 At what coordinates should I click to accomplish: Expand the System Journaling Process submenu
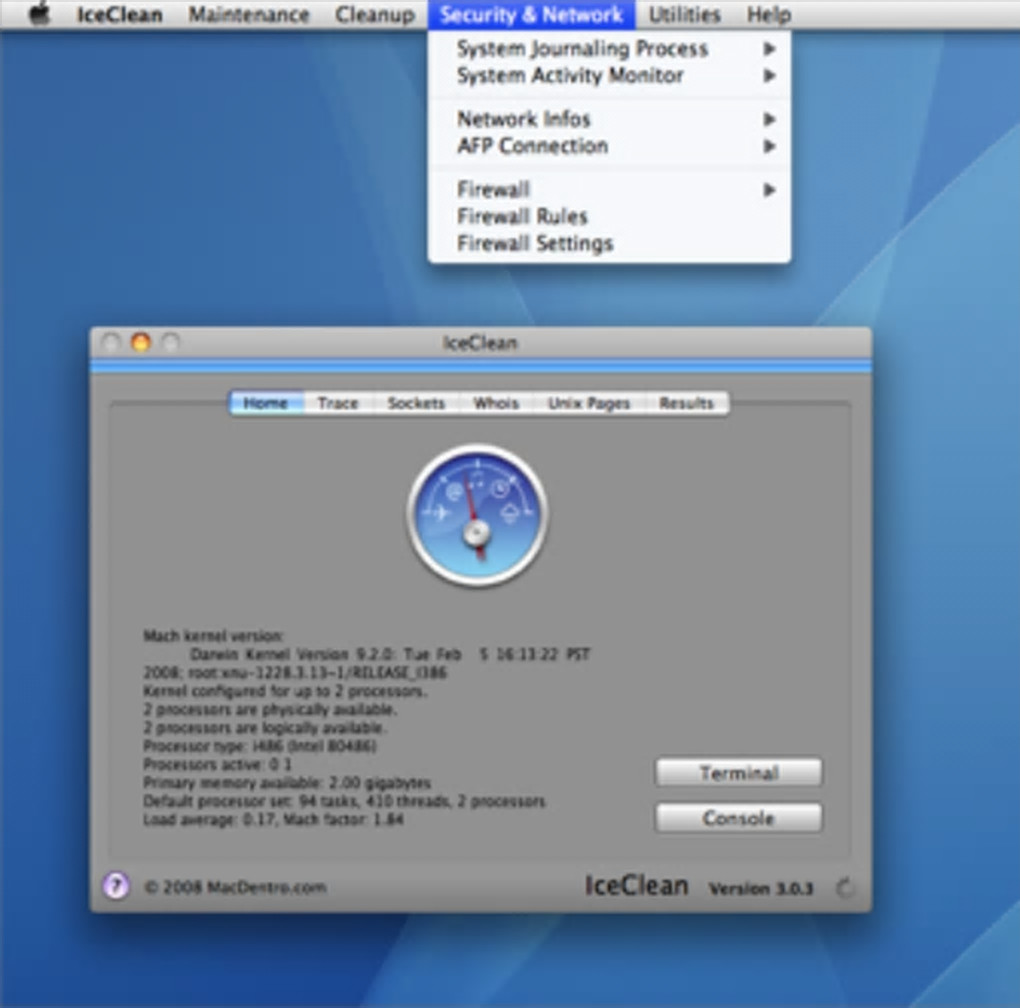610,49
